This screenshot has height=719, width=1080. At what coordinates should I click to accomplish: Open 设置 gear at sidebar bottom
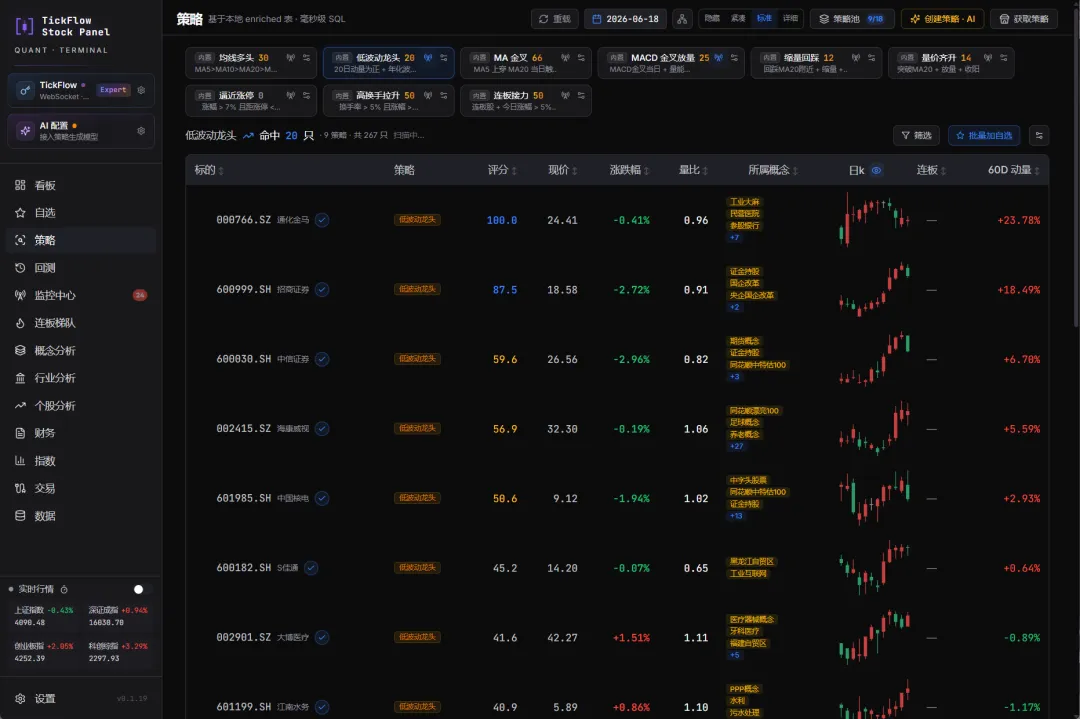coord(20,698)
